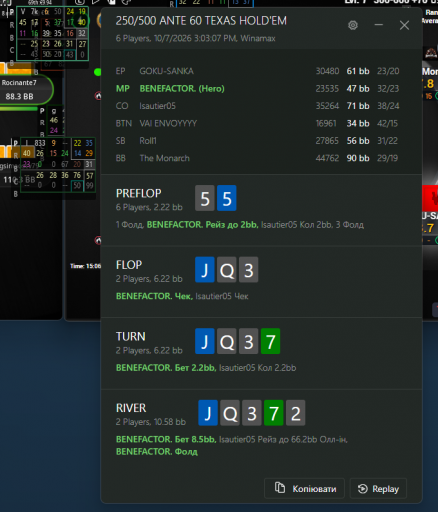Close the hand history popup

404,25
